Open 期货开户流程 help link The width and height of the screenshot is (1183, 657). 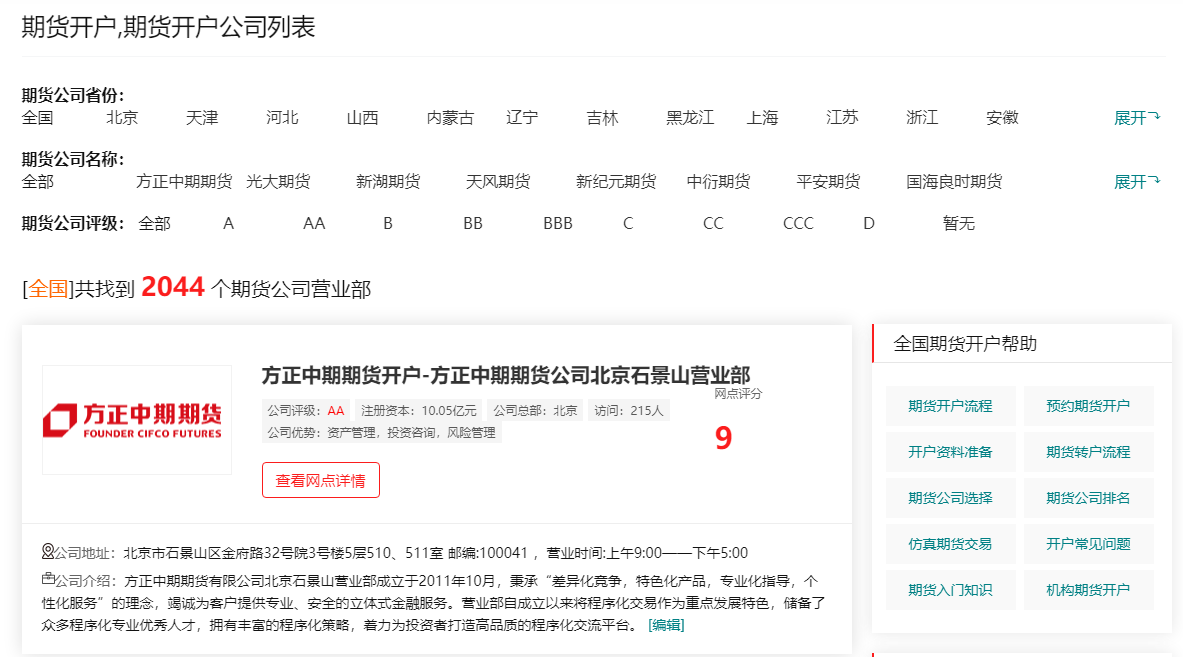coord(951,407)
